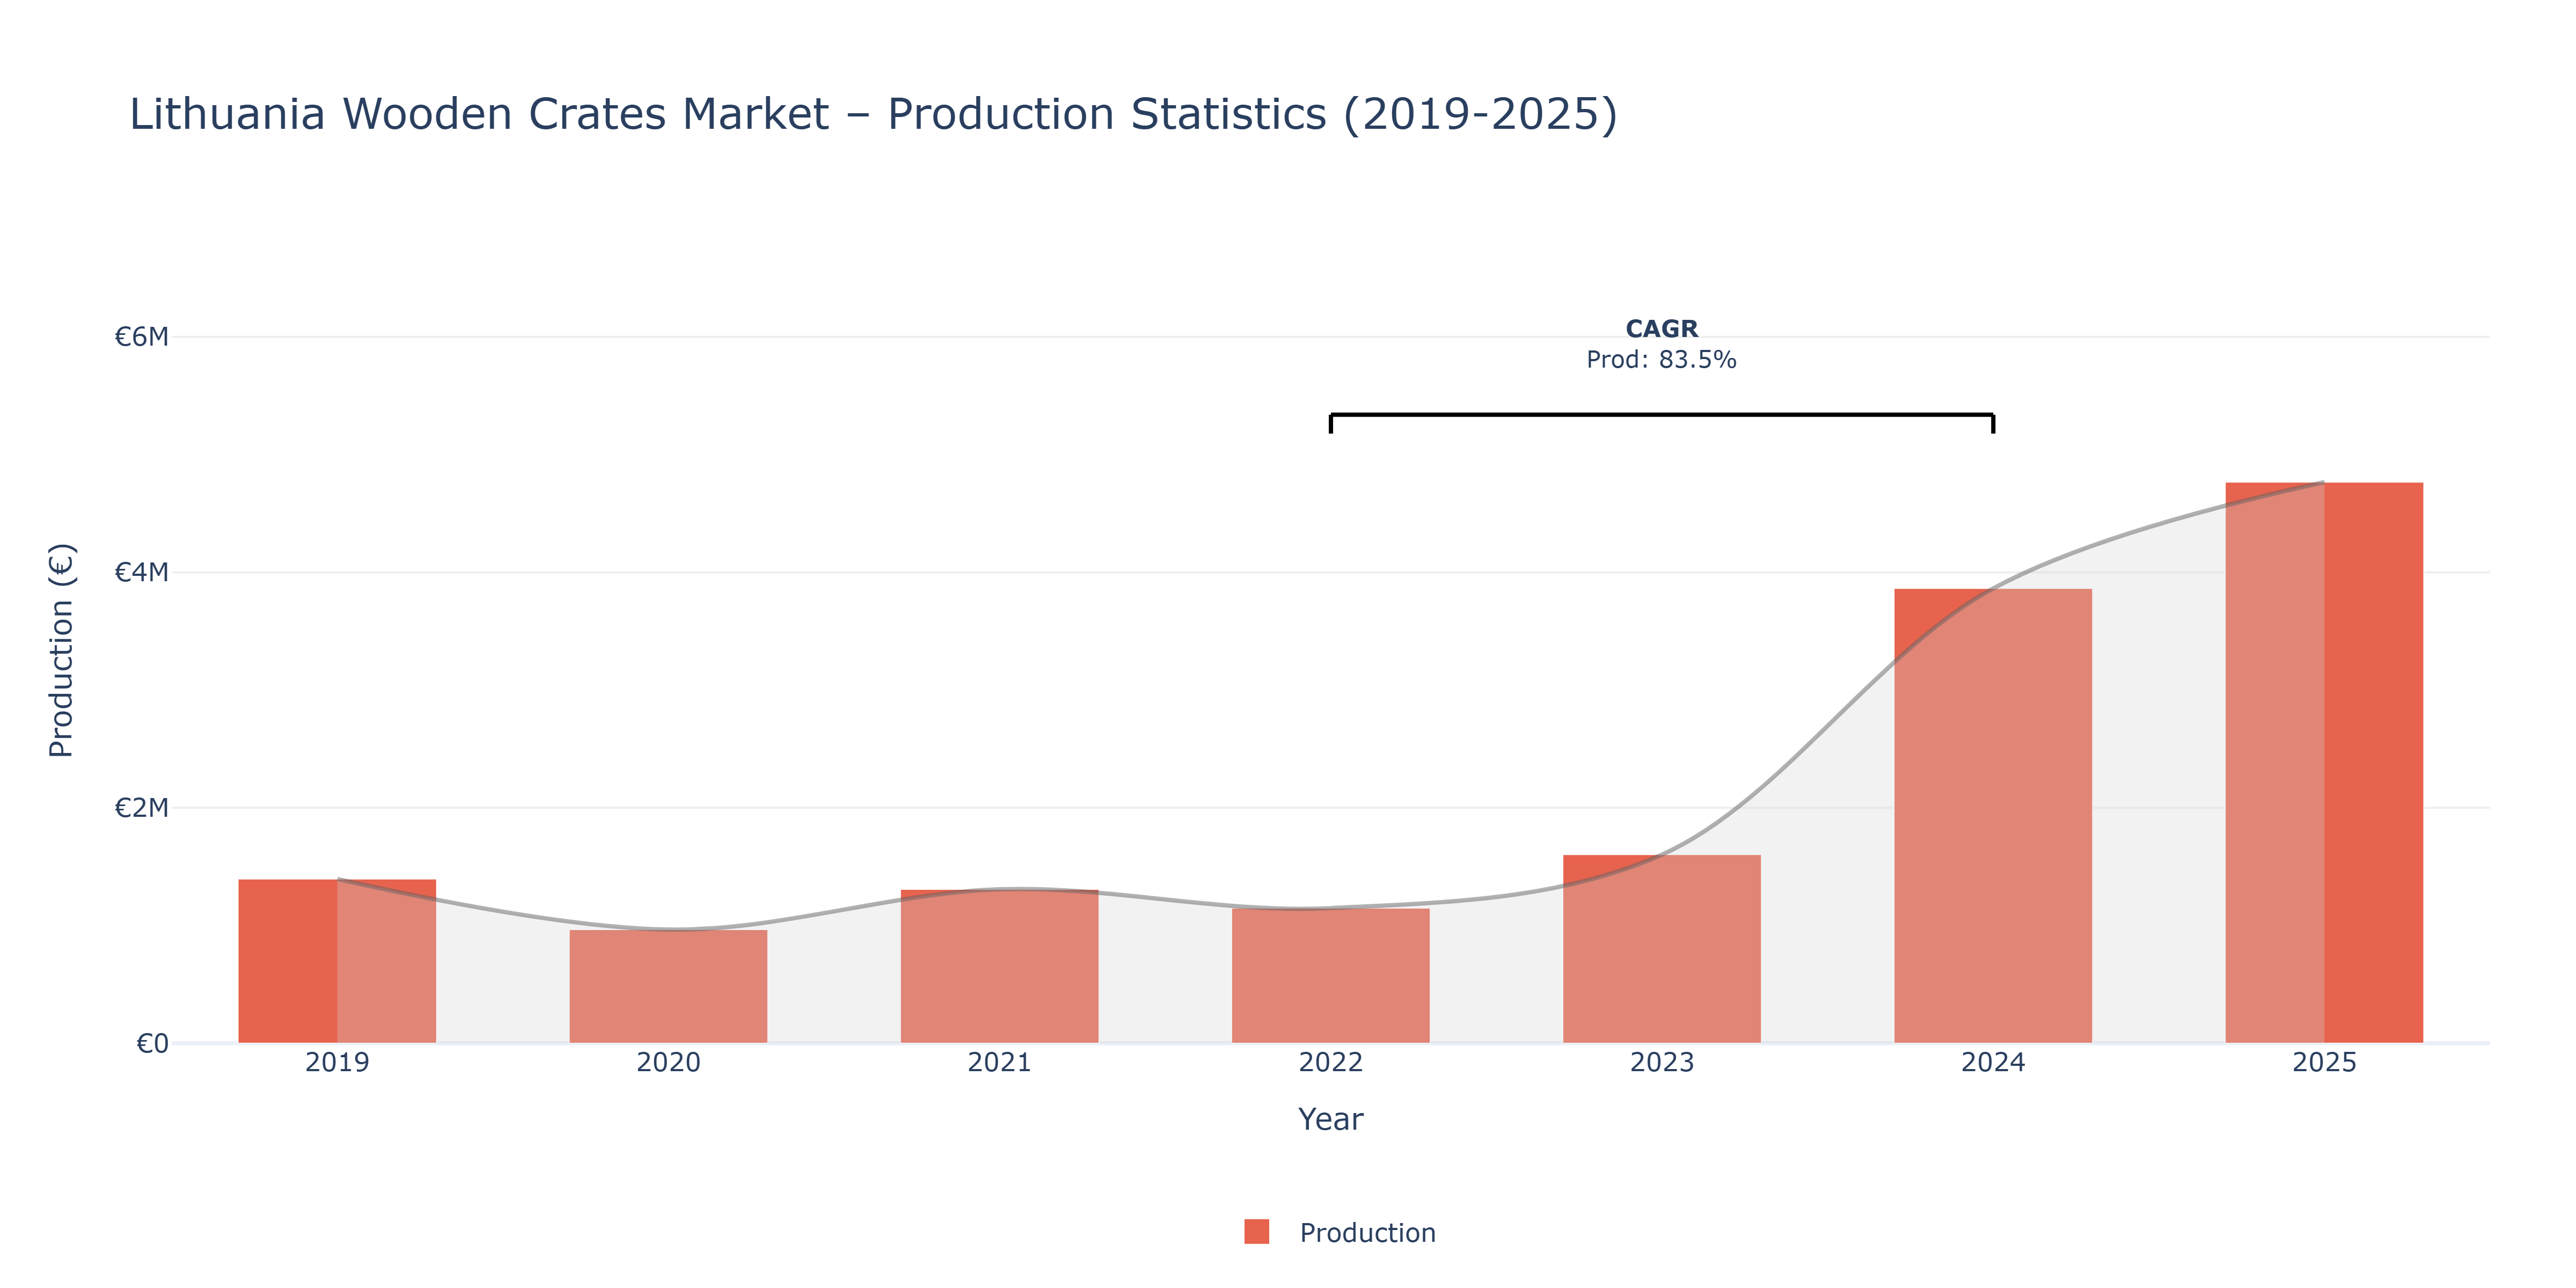Viewport: 2576px width, 1288px height.
Task: Toggle the Production legend label
Action: pos(1367,1233)
